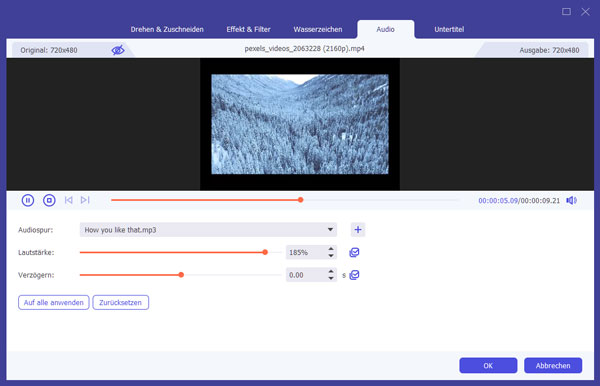Screen dimensions: 600x386
Task: Open the Wasserzeichen tab
Action: coord(318,29)
